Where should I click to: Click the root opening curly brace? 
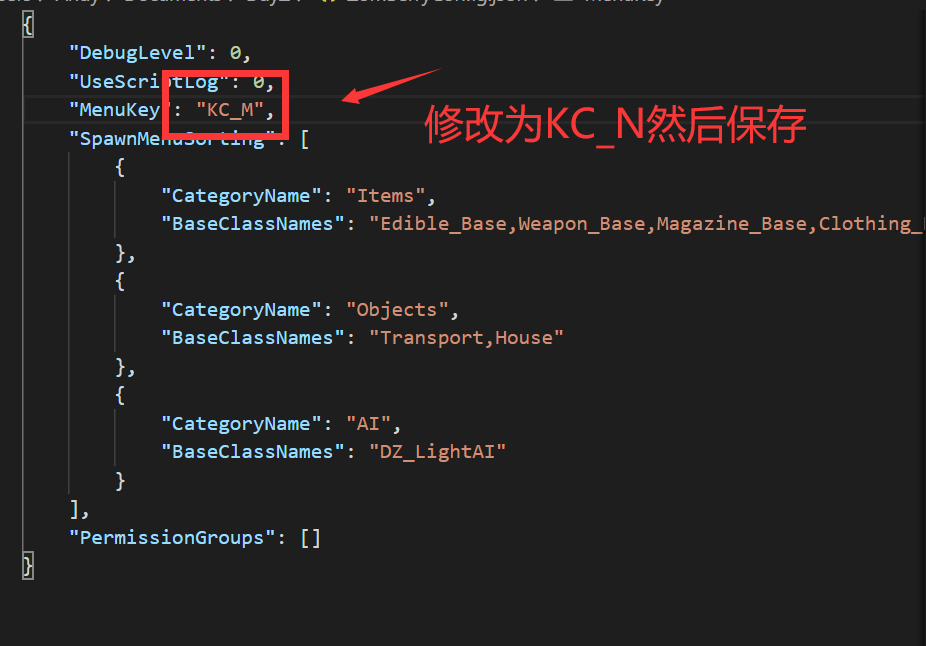(x=28, y=25)
